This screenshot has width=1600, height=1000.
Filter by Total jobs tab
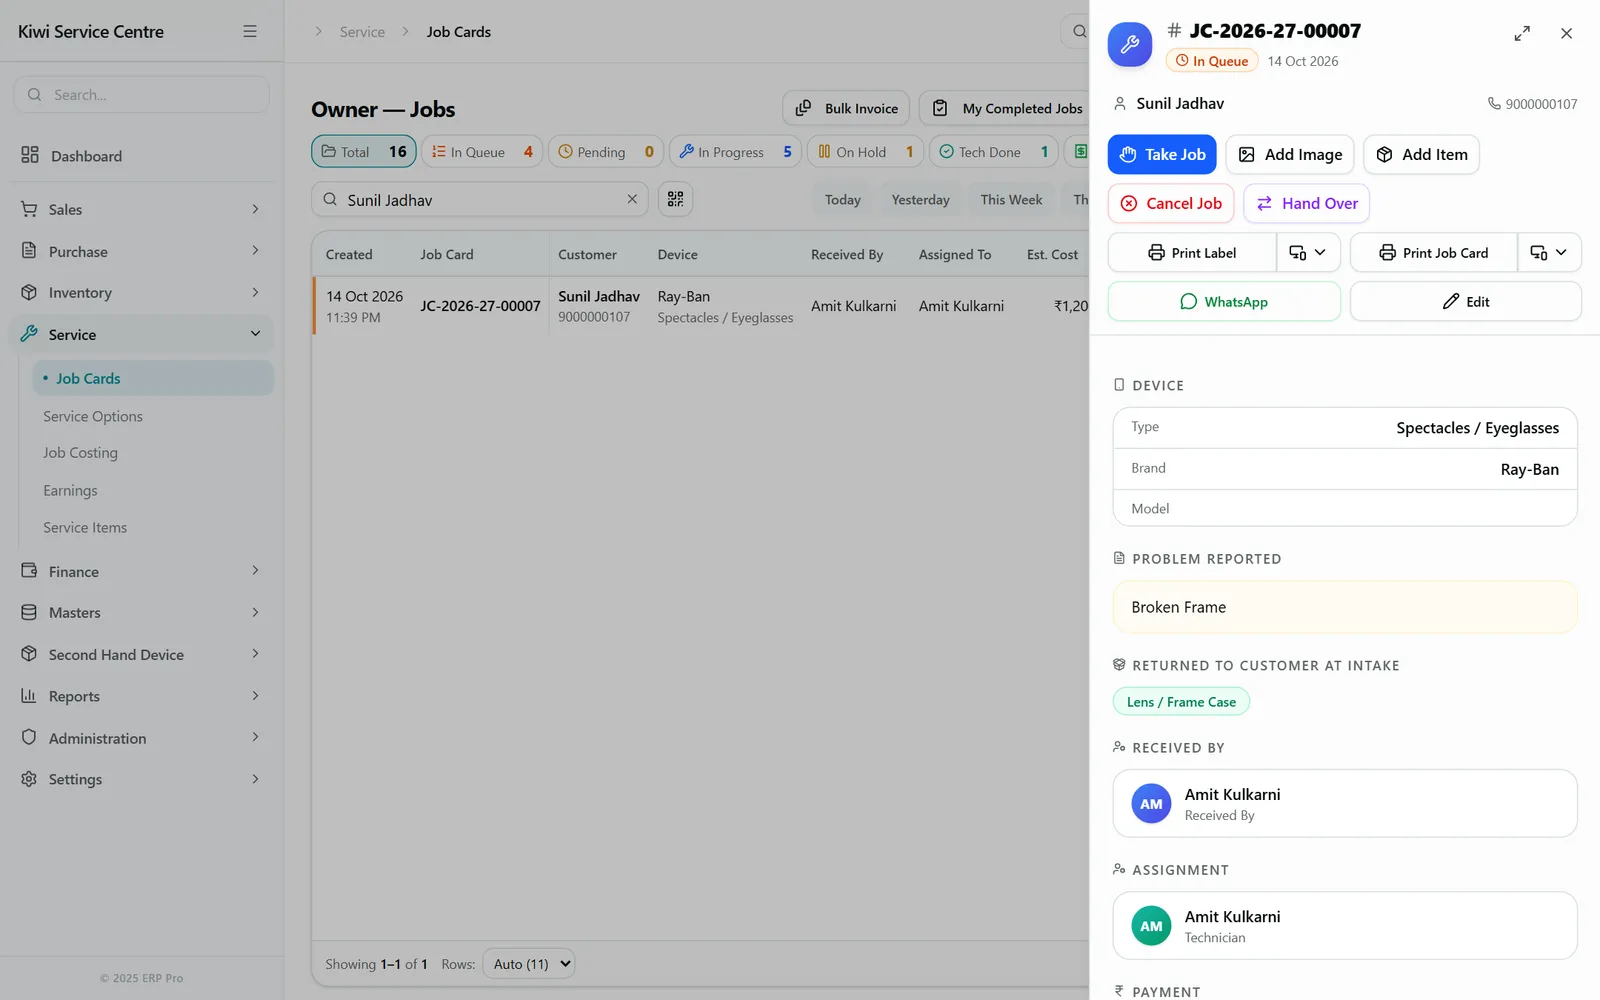click(364, 151)
